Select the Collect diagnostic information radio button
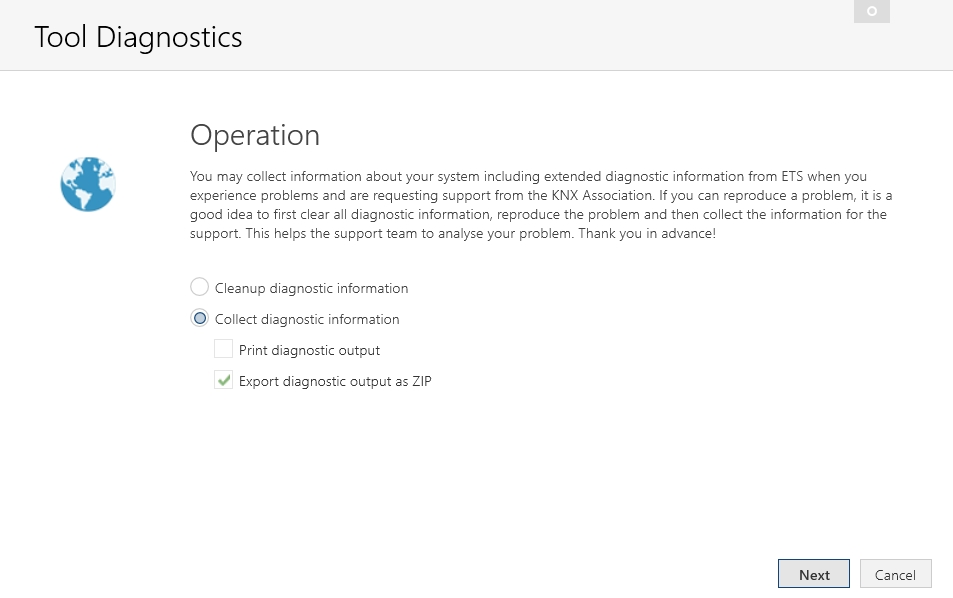The width and height of the screenshot is (953, 598). (199, 318)
